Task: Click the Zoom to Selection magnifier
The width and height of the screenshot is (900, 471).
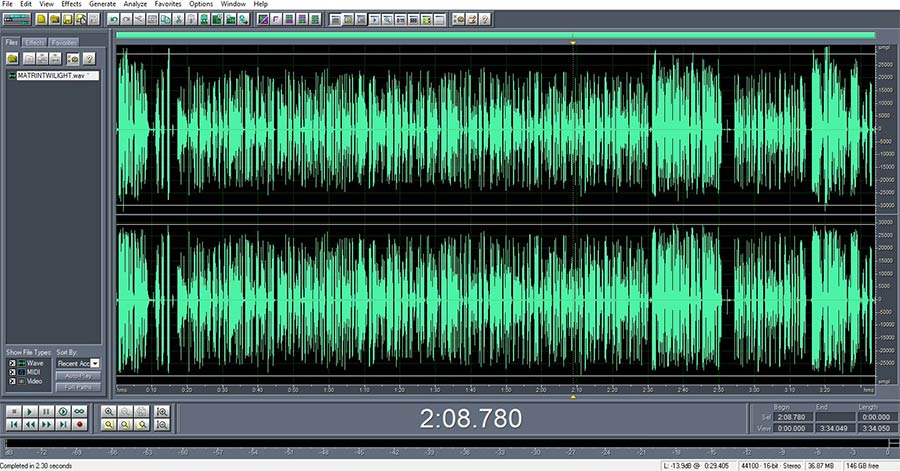Action: 108,425
